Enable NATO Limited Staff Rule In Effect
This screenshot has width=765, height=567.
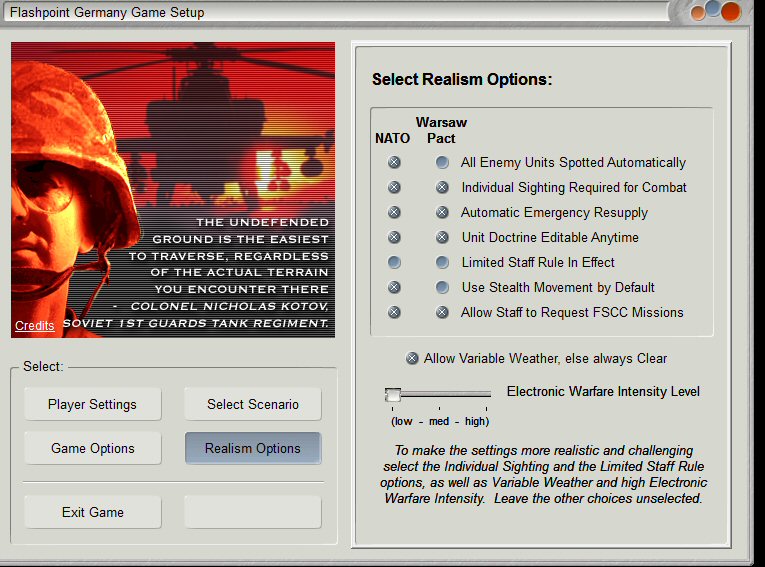[x=394, y=263]
